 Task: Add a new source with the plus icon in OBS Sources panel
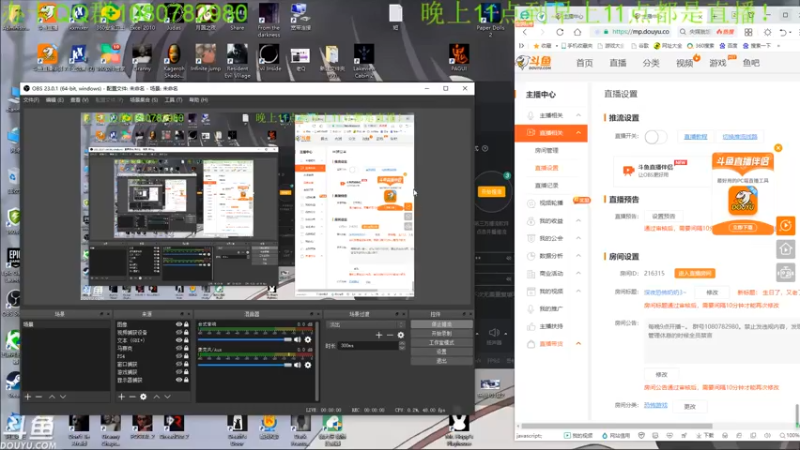click(x=121, y=396)
